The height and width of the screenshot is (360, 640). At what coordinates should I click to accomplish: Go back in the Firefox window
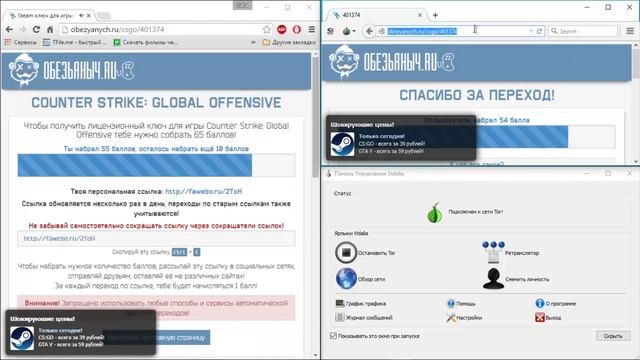click(369, 31)
